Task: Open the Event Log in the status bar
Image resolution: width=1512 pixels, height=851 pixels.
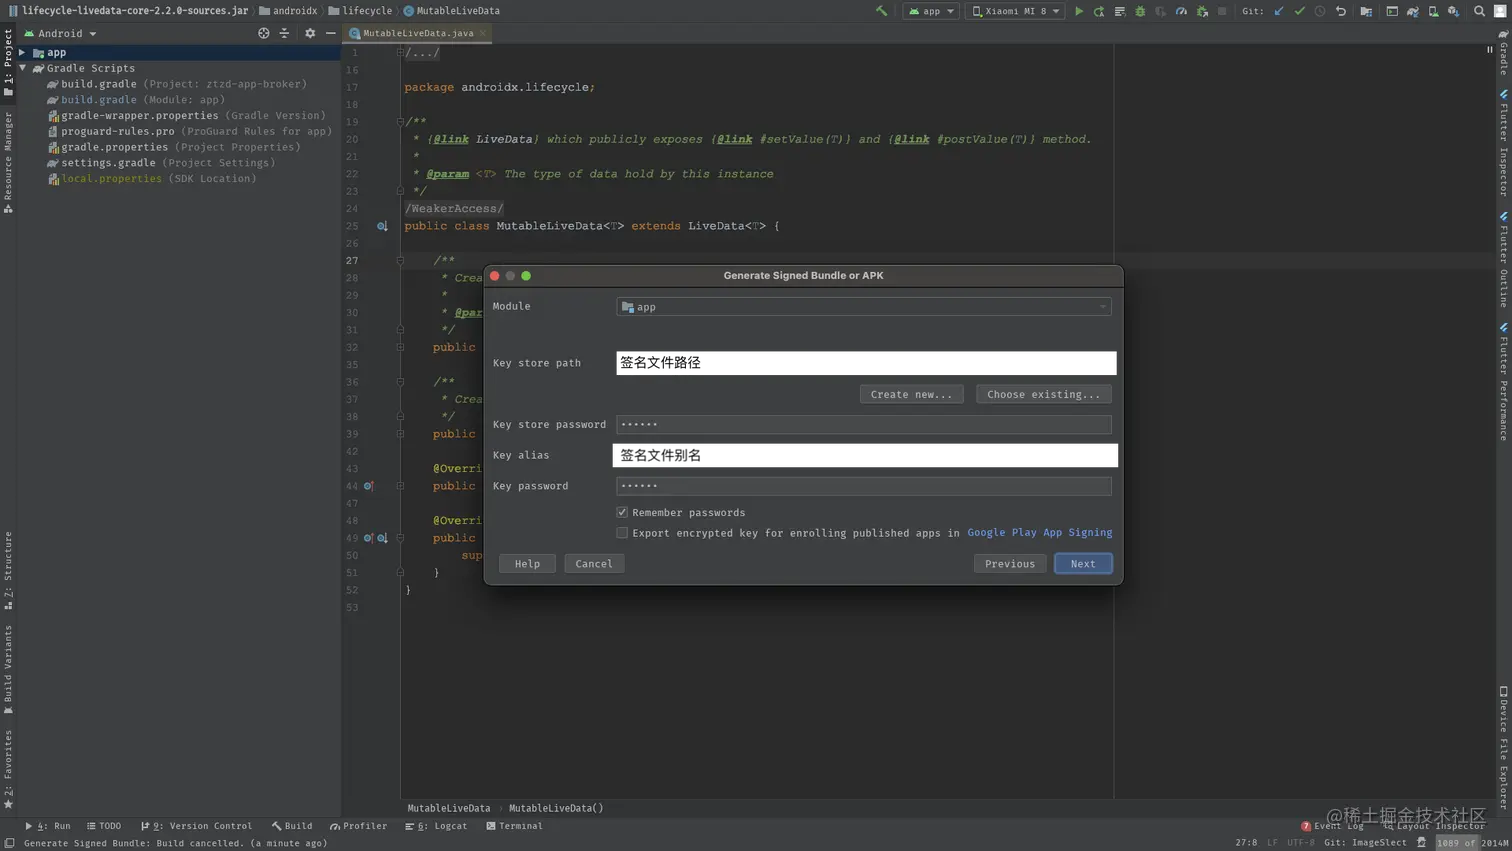Action: (1332, 826)
